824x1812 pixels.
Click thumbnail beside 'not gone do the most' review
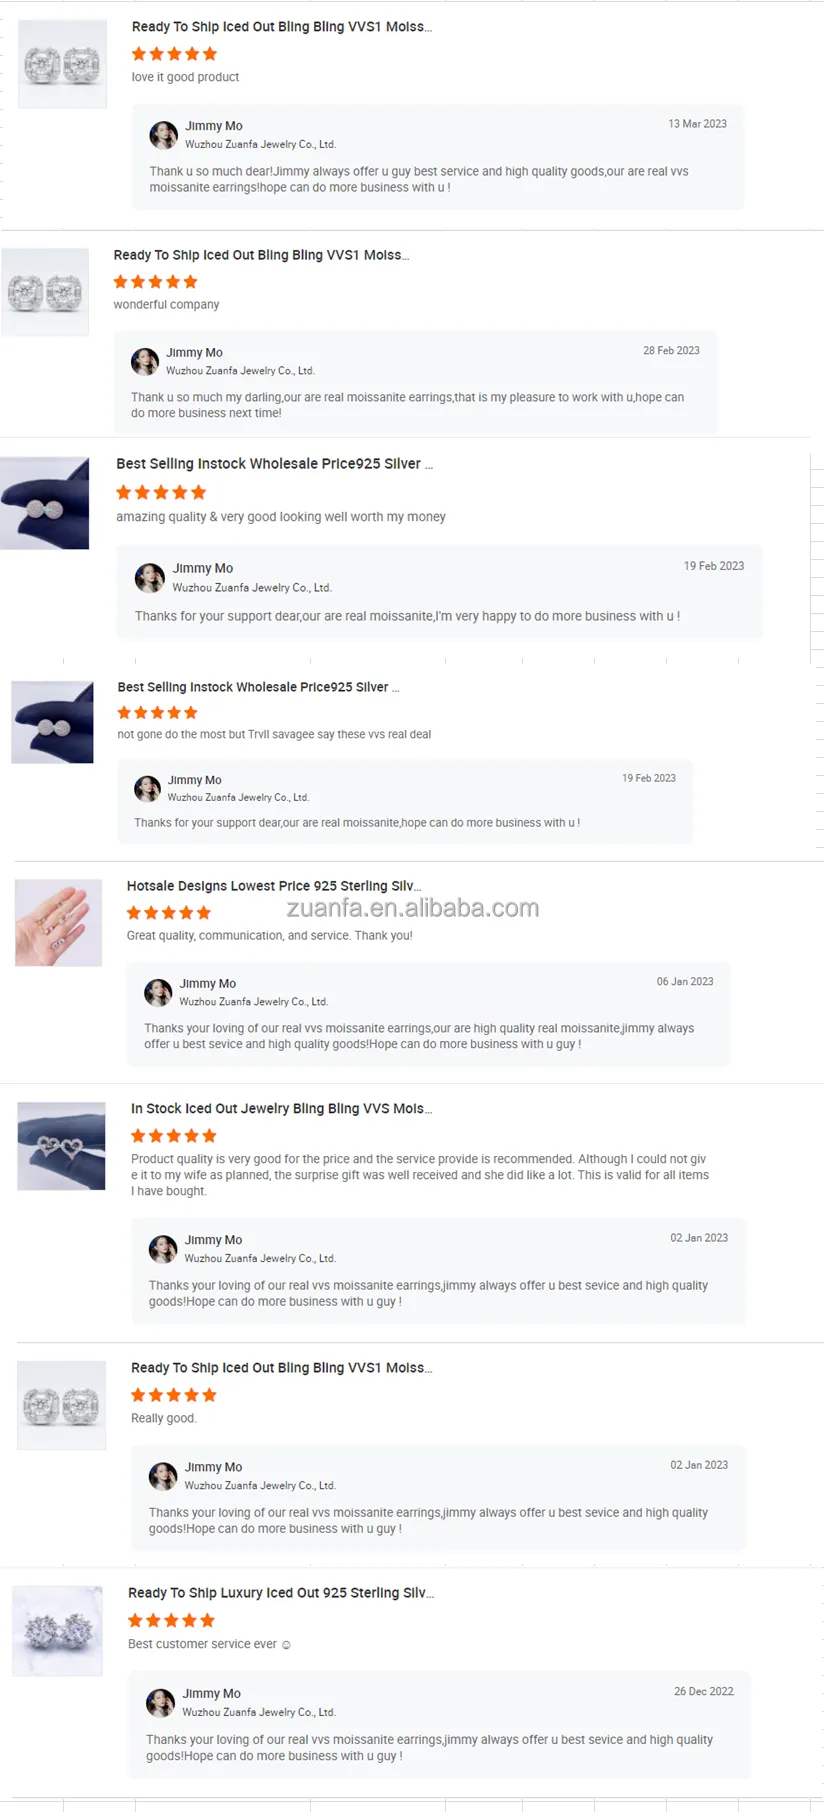click(52, 722)
